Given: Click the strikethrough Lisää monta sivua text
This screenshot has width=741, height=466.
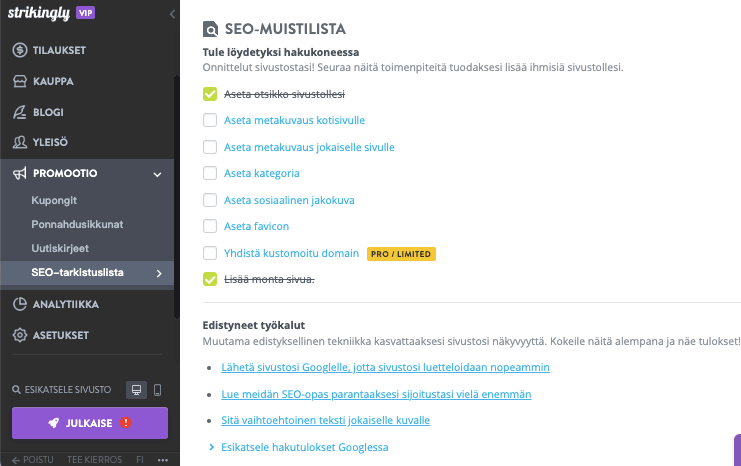Looking at the screenshot, I should (x=269, y=279).
